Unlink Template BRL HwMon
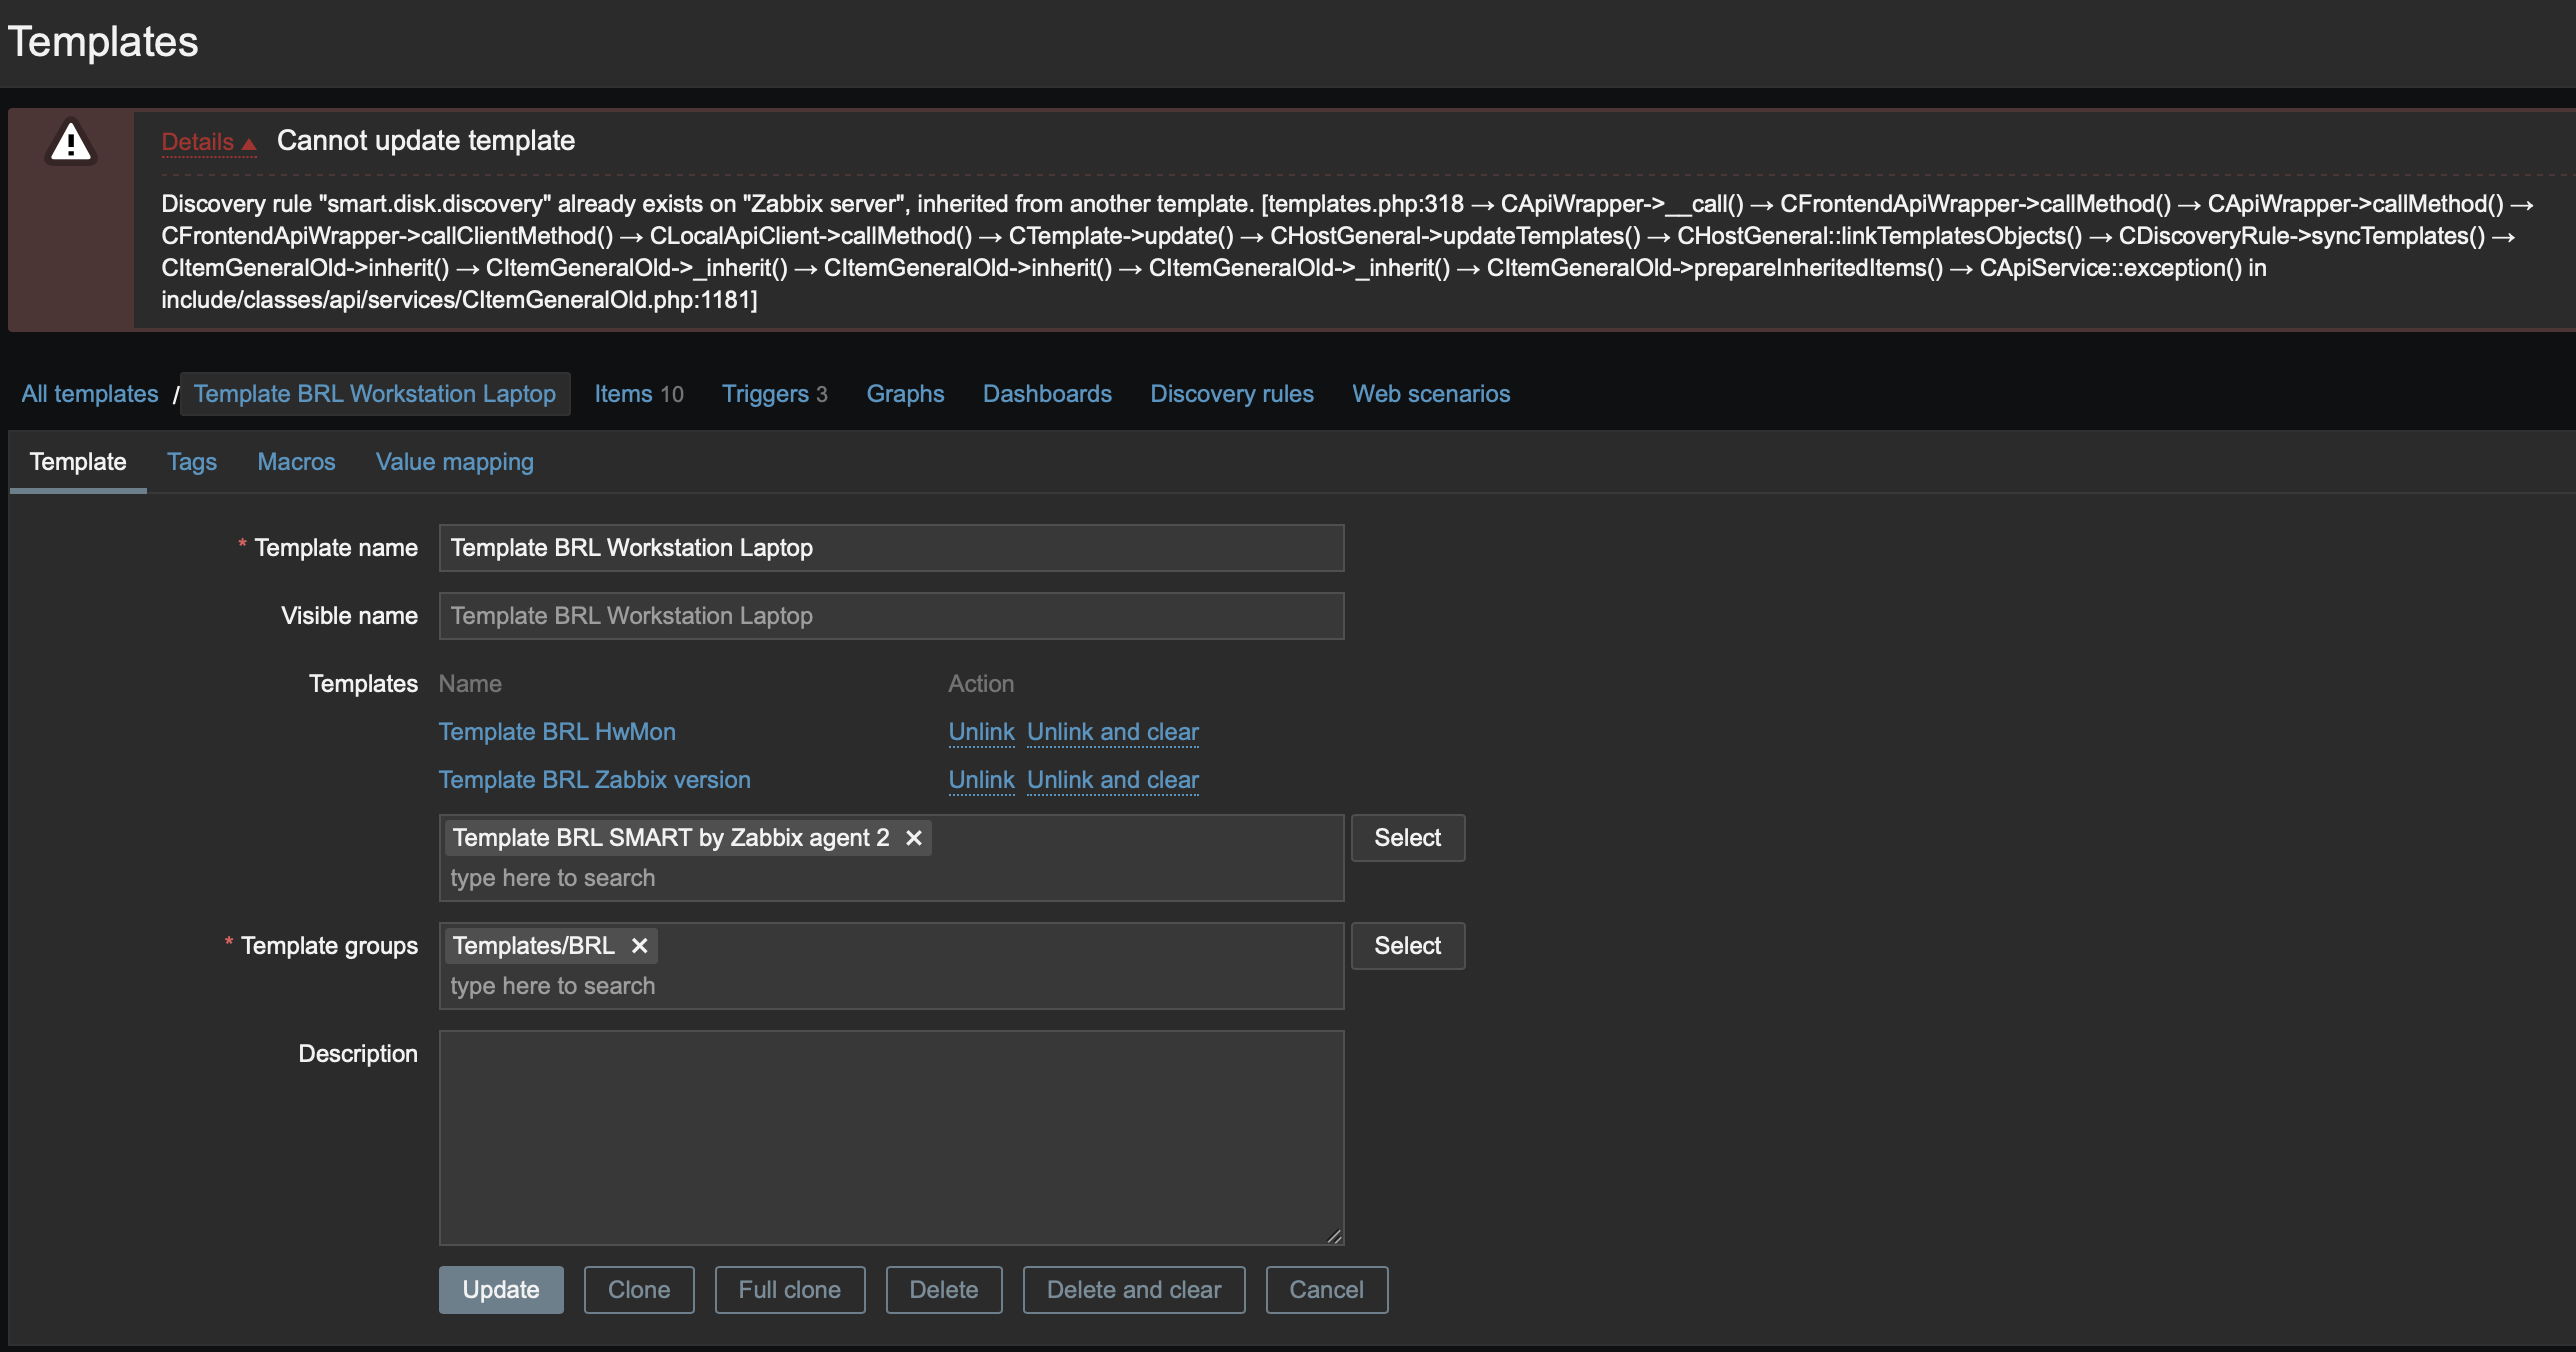 pyautogui.click(x=981, y=732)
